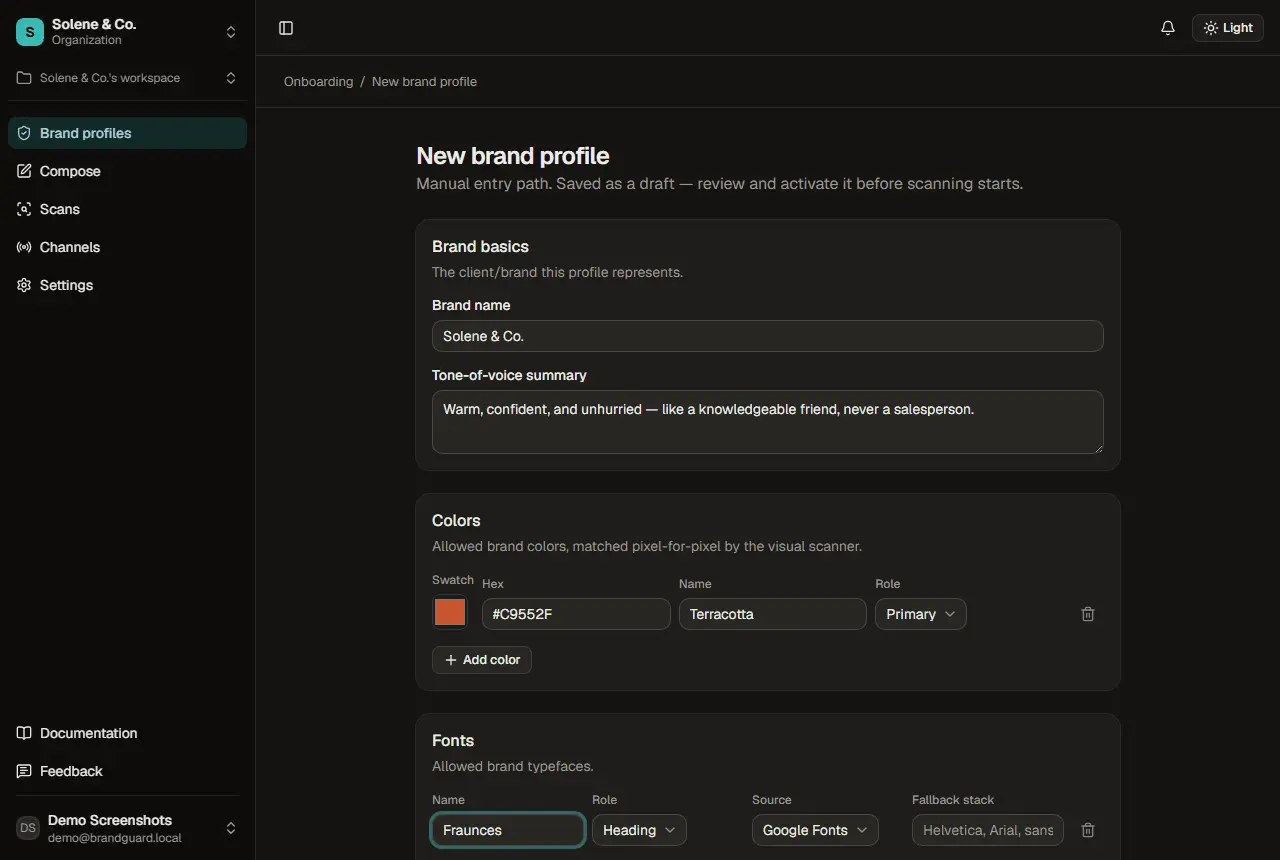The width and height of the screenshot is (1280, 860).
Task: Open notifications bell
Action: click(x=1168, y=28)
